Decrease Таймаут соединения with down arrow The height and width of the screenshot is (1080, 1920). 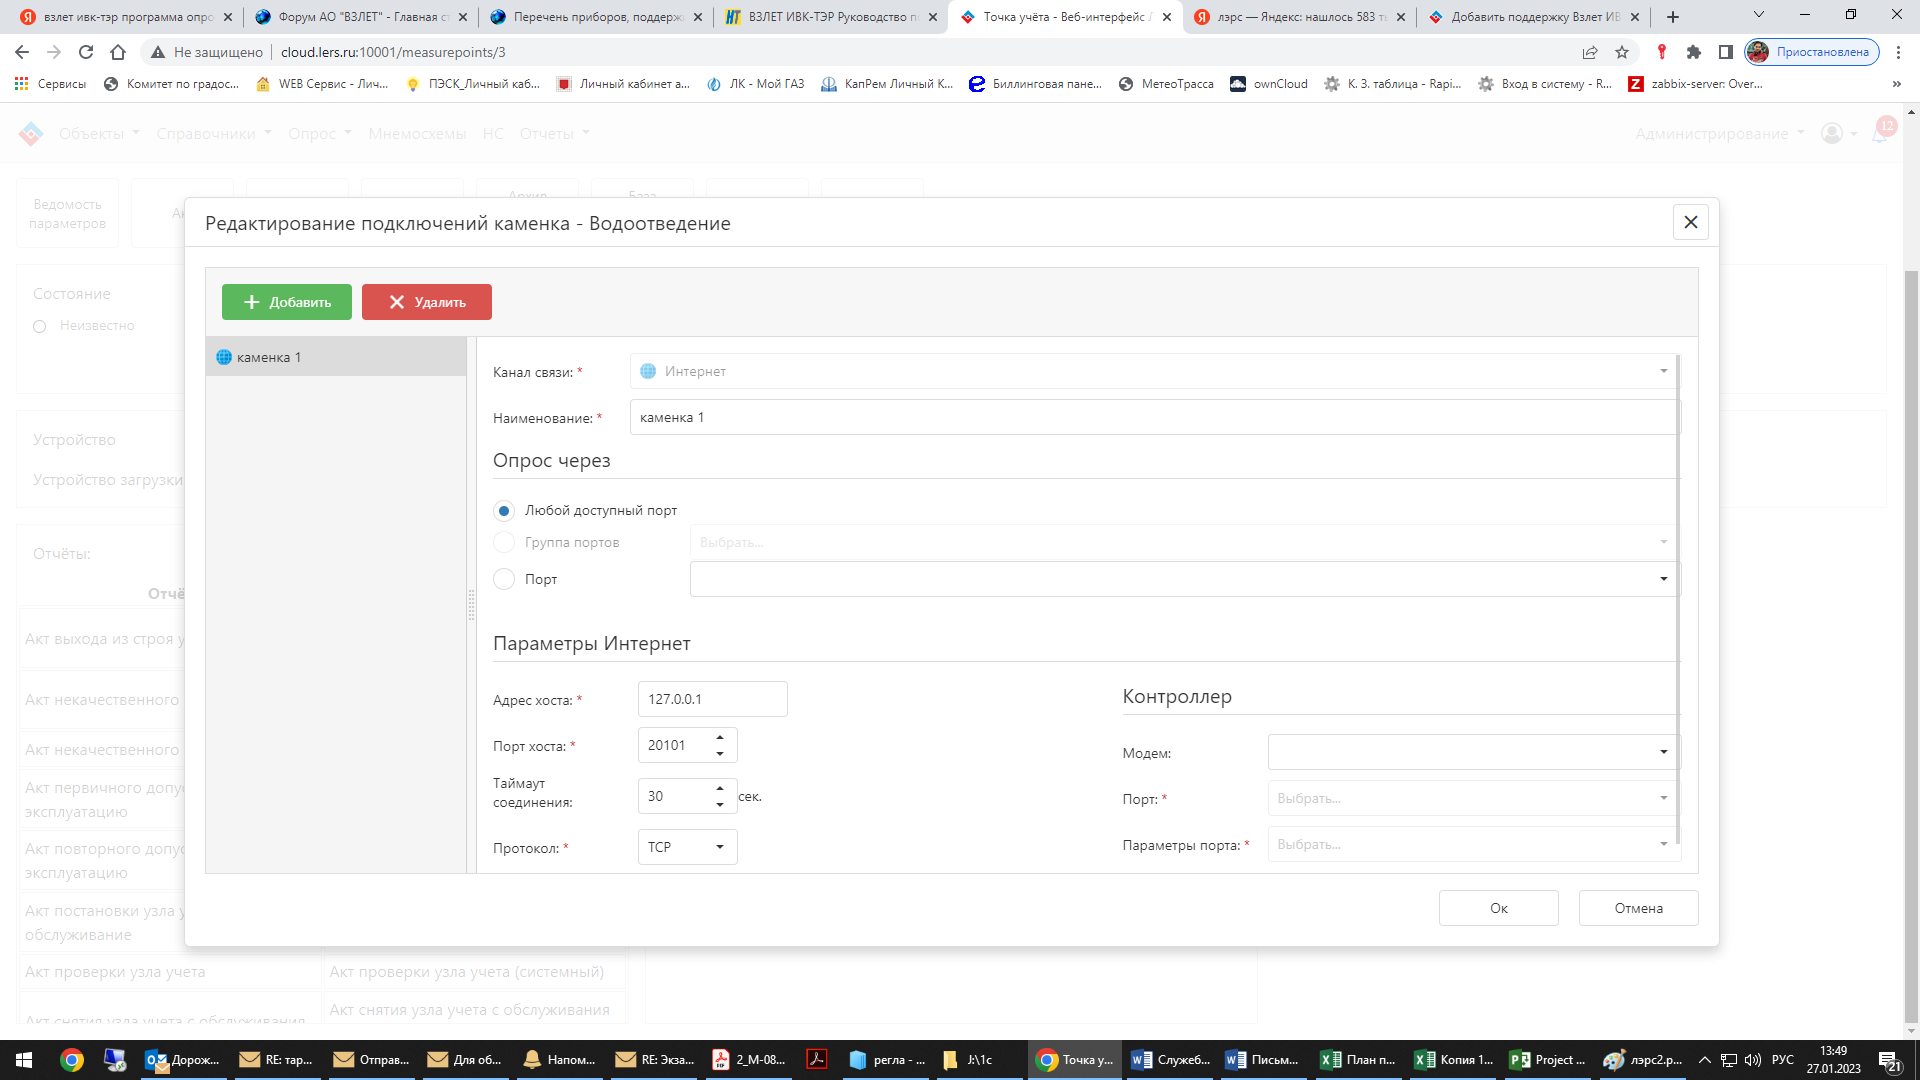pyautogui.click(x=720, y=804)
